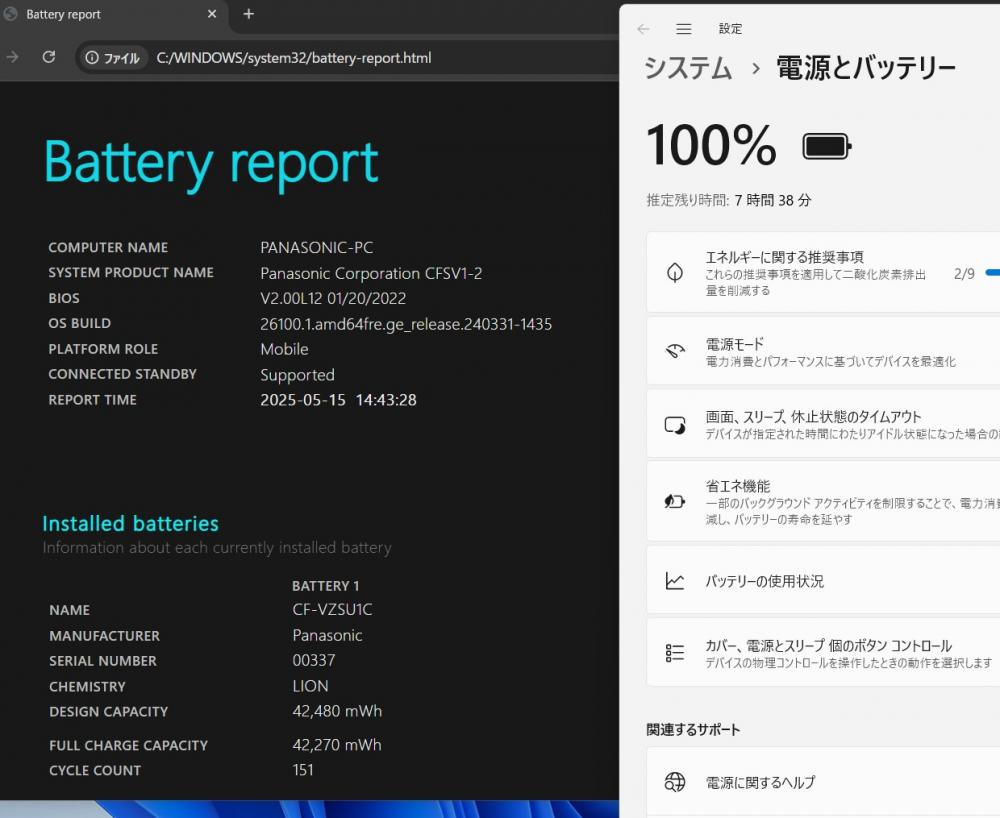Screen dimensions: 1000x818
Task: Click the screen and sleep timeout icon
Action: (675, 425)
